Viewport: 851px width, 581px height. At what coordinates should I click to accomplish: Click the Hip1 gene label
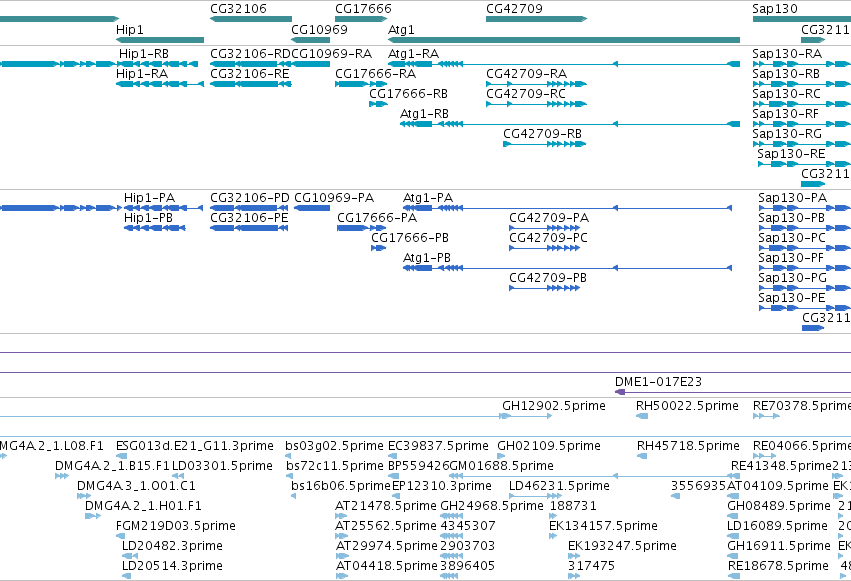pyautogui.click(x=130, y=29)
